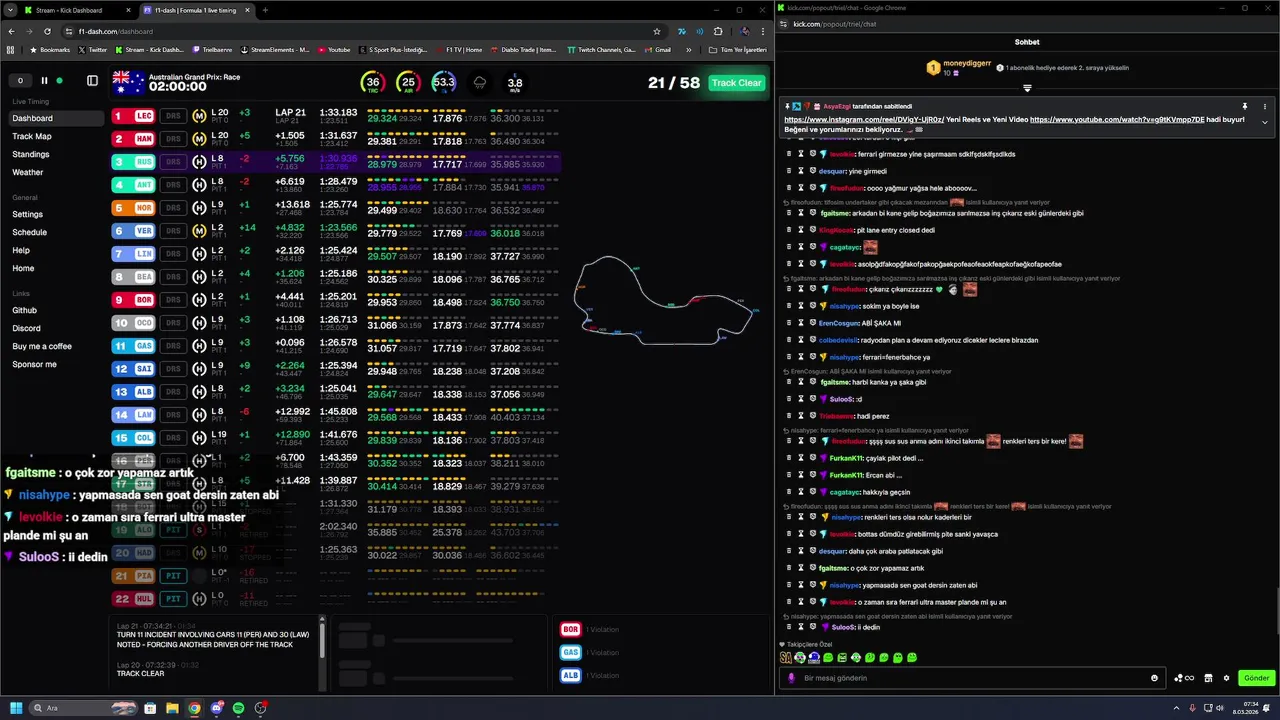This screenshot has width=1280, height=720.
Task: Follow the Github link in sidebar
Action: (x=25, y=310)
